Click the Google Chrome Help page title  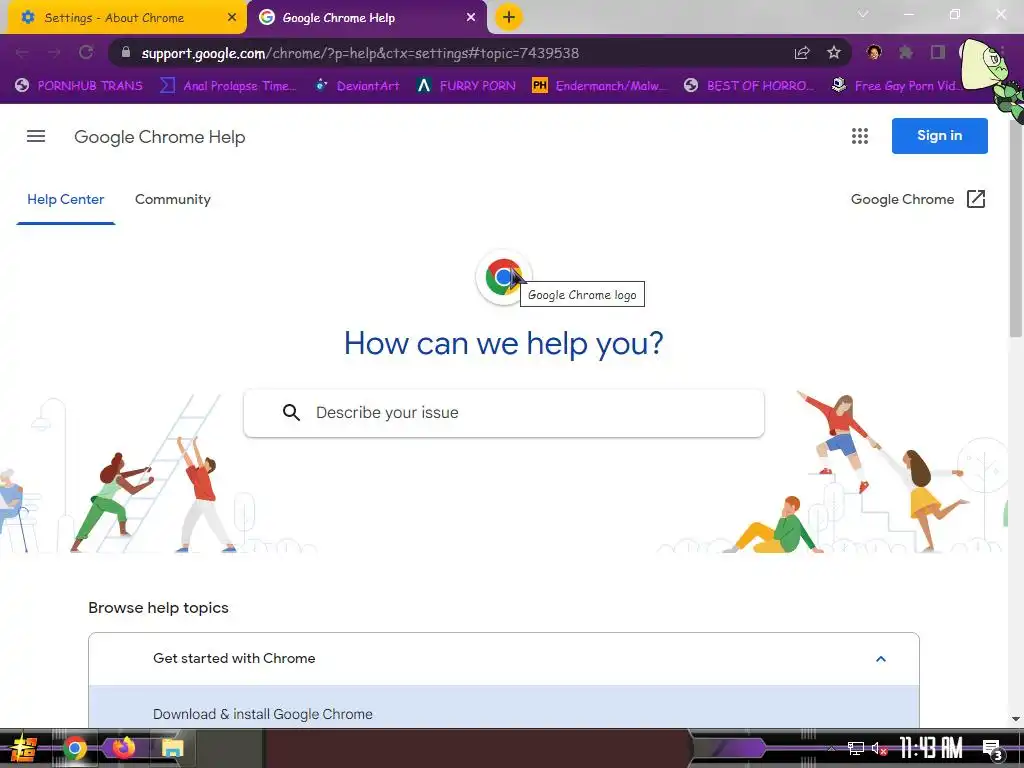[159, 137]
